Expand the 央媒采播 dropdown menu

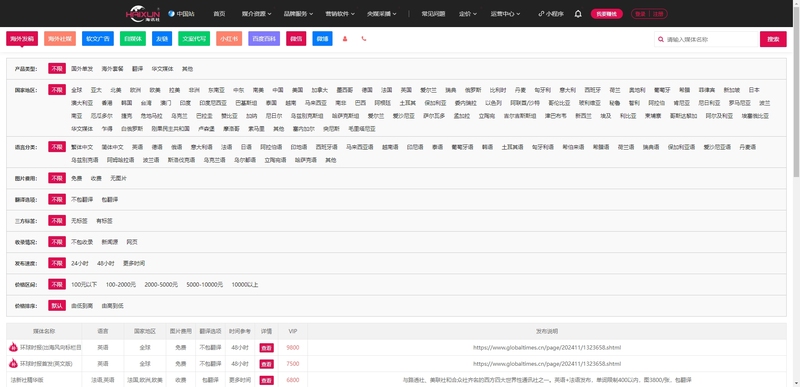point(382,14)
